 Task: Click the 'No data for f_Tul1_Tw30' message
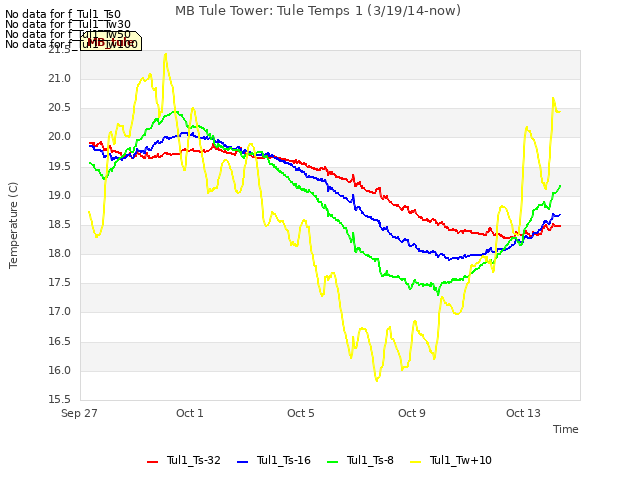coord(68,24)
